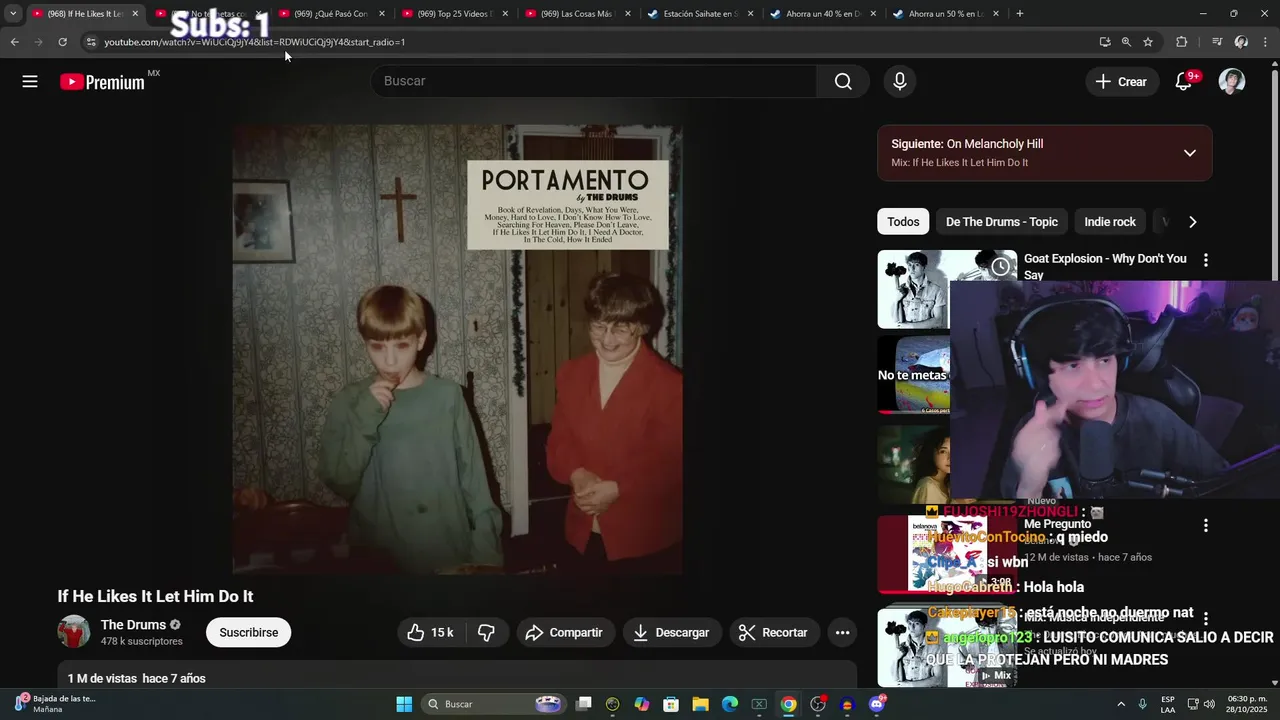Show hidden system tray icons
1280x720 pixels.
pos(1121,704)
